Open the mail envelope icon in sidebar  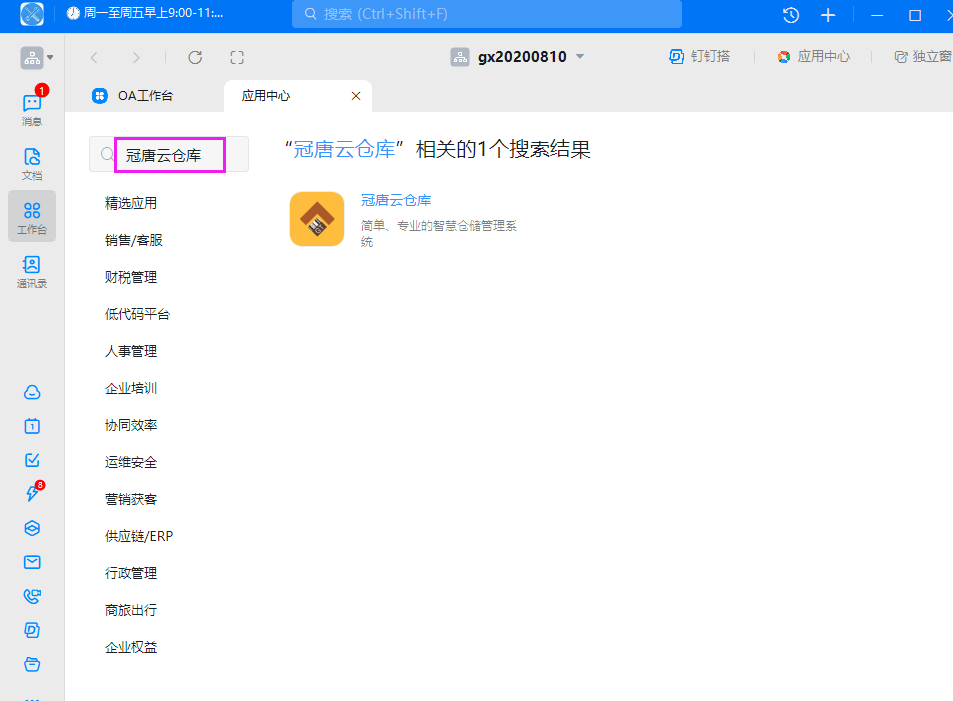point(32,562)
